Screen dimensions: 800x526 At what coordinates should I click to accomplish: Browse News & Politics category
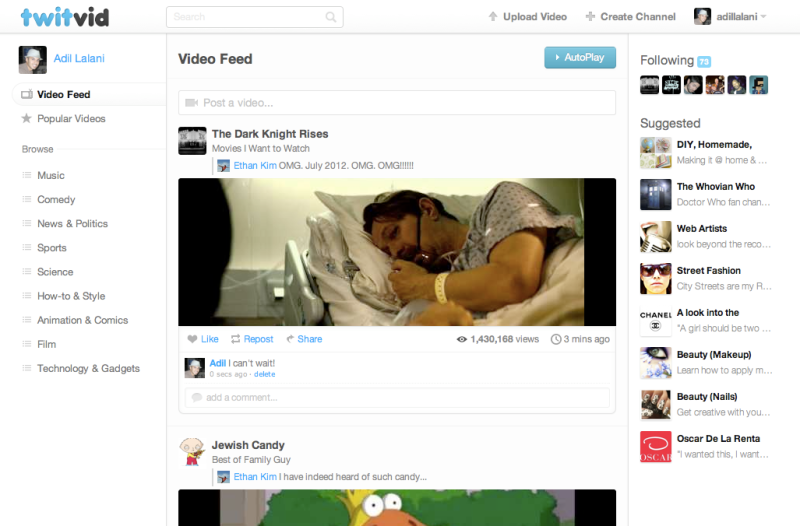click(72, 223)
